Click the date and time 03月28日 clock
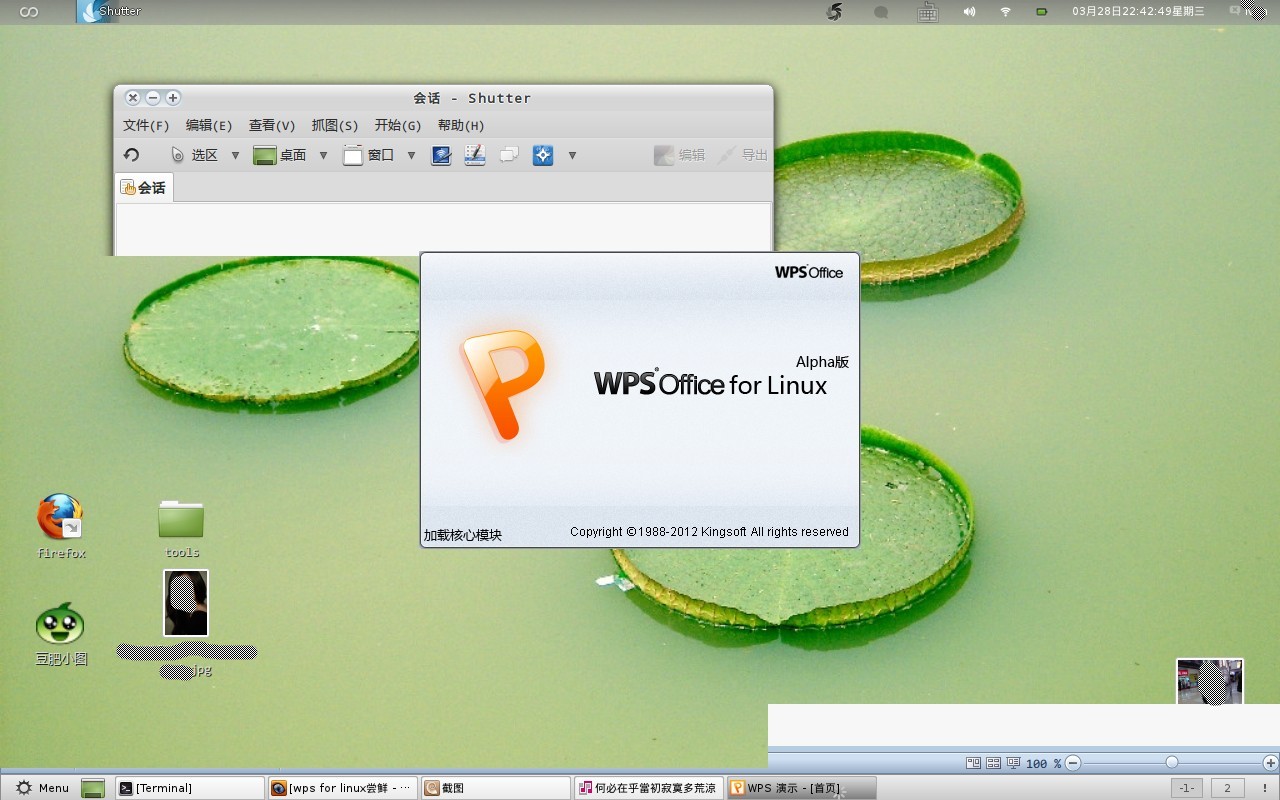The height and width of the screenshot is (800, 1280). tap(1138, 12)
